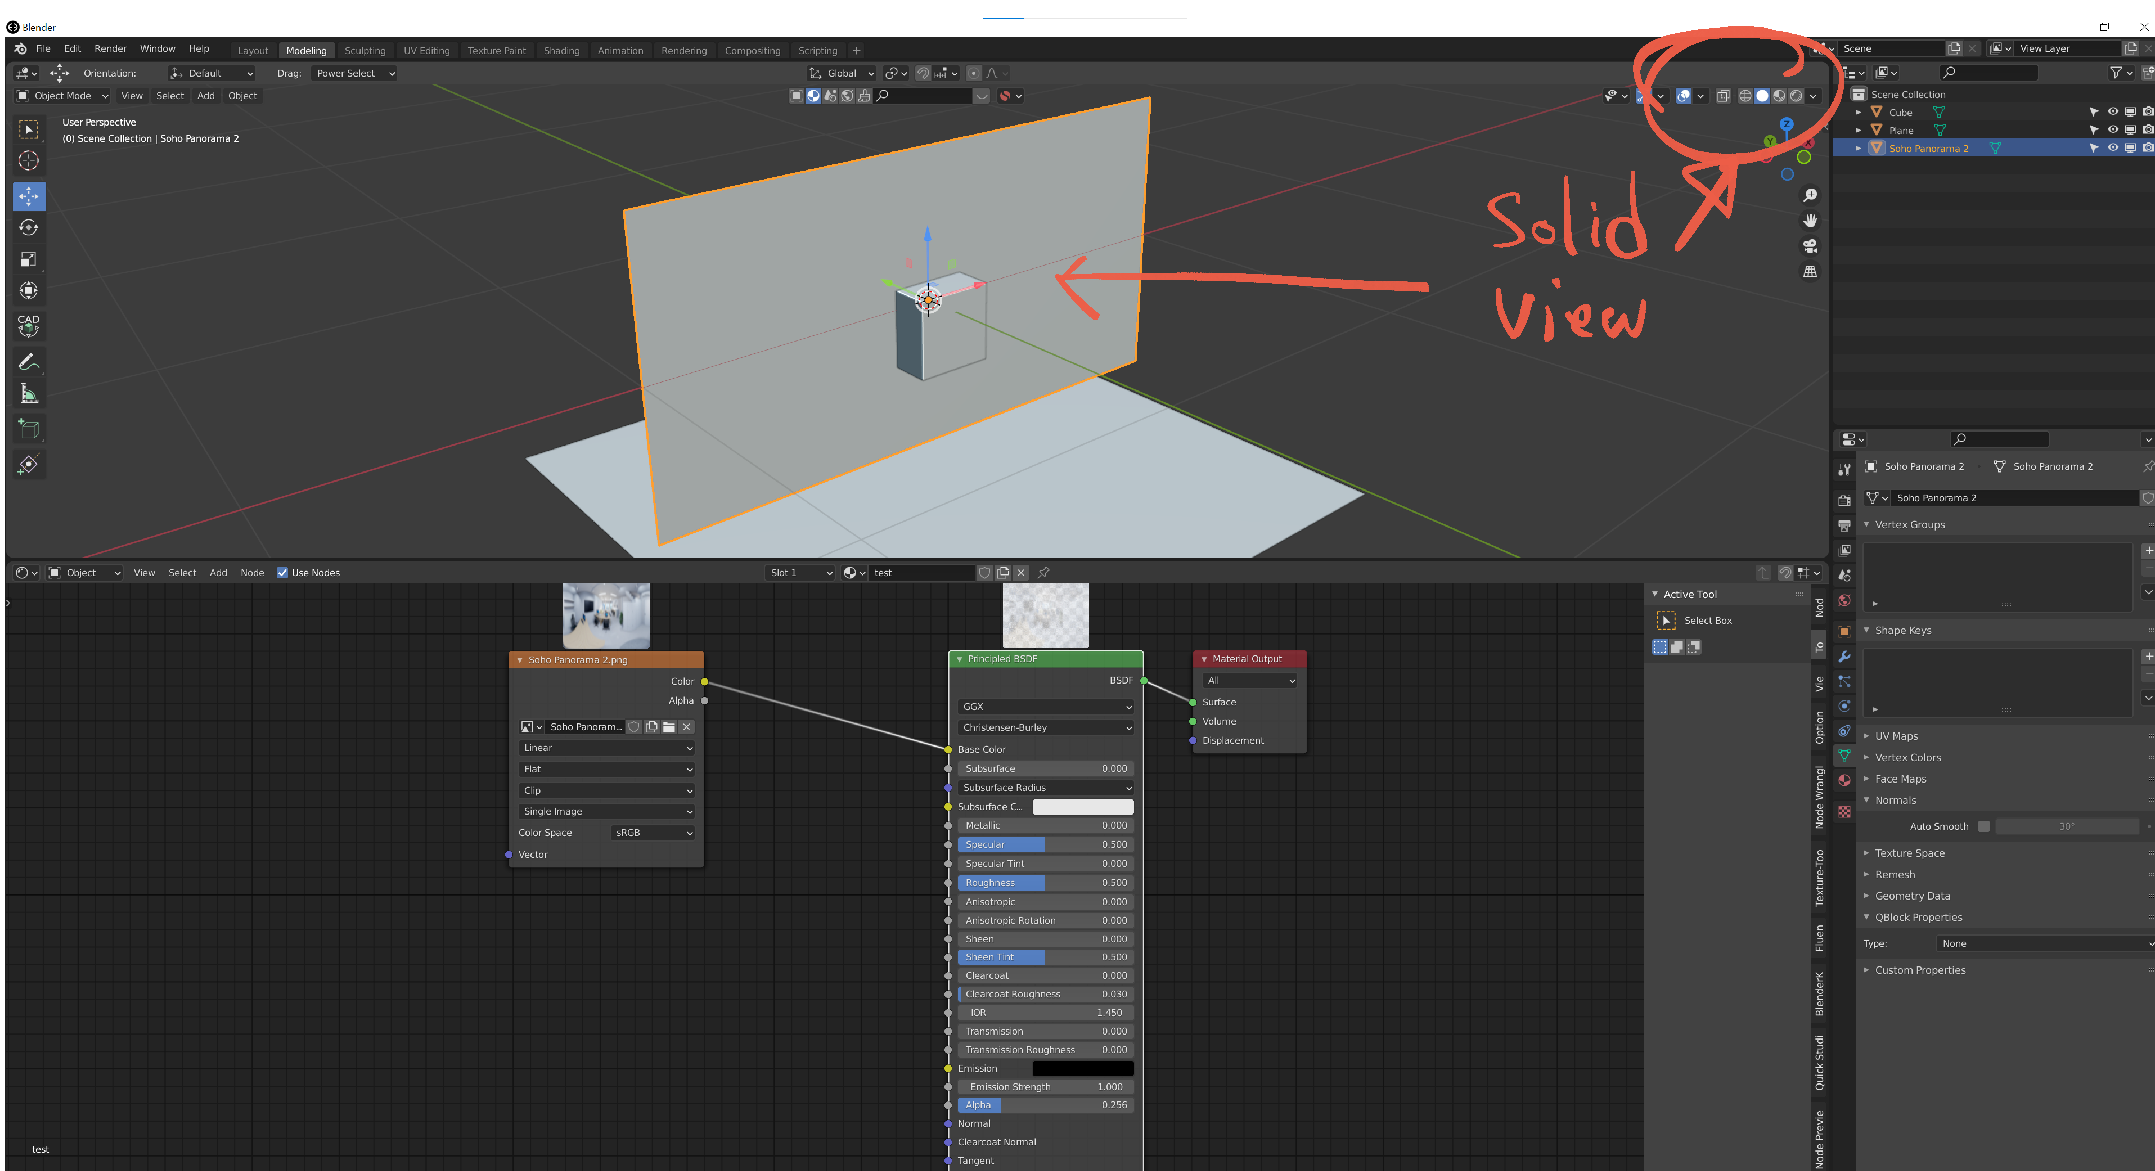Toggle camera view in the viewport gizmo
Image resolution: width=2155 pixels, height=1171 pixels.
1810,246
